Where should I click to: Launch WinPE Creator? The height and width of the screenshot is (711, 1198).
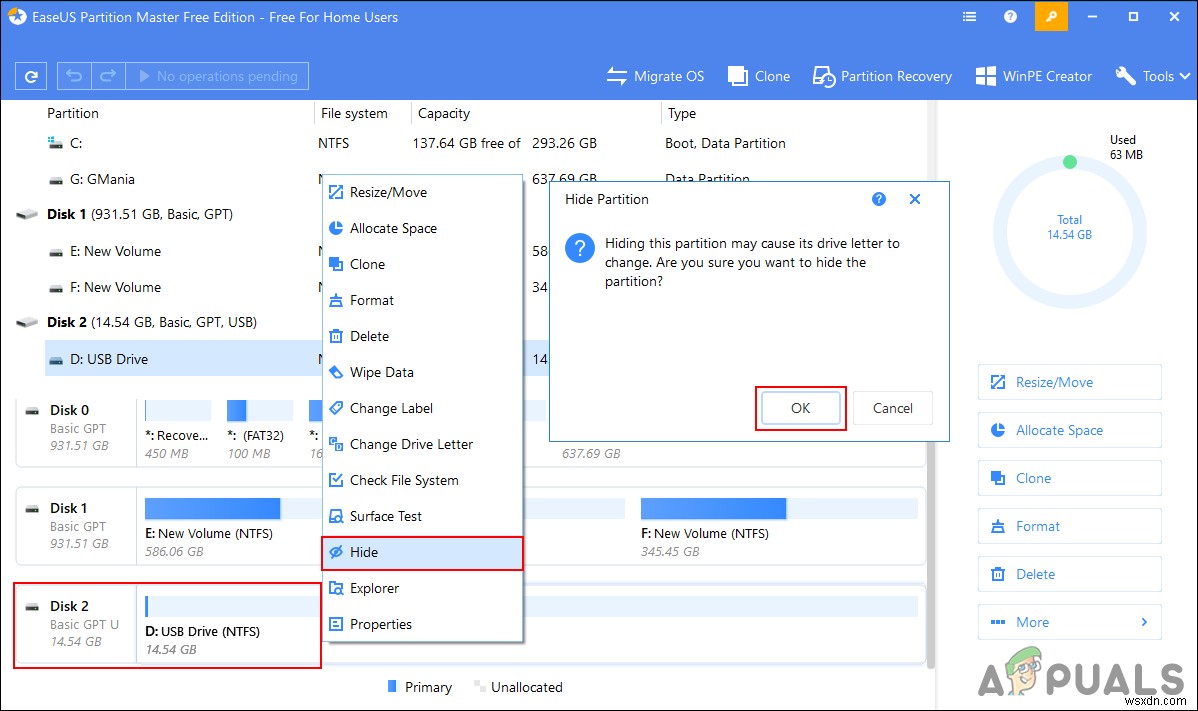click(1034, 76)
